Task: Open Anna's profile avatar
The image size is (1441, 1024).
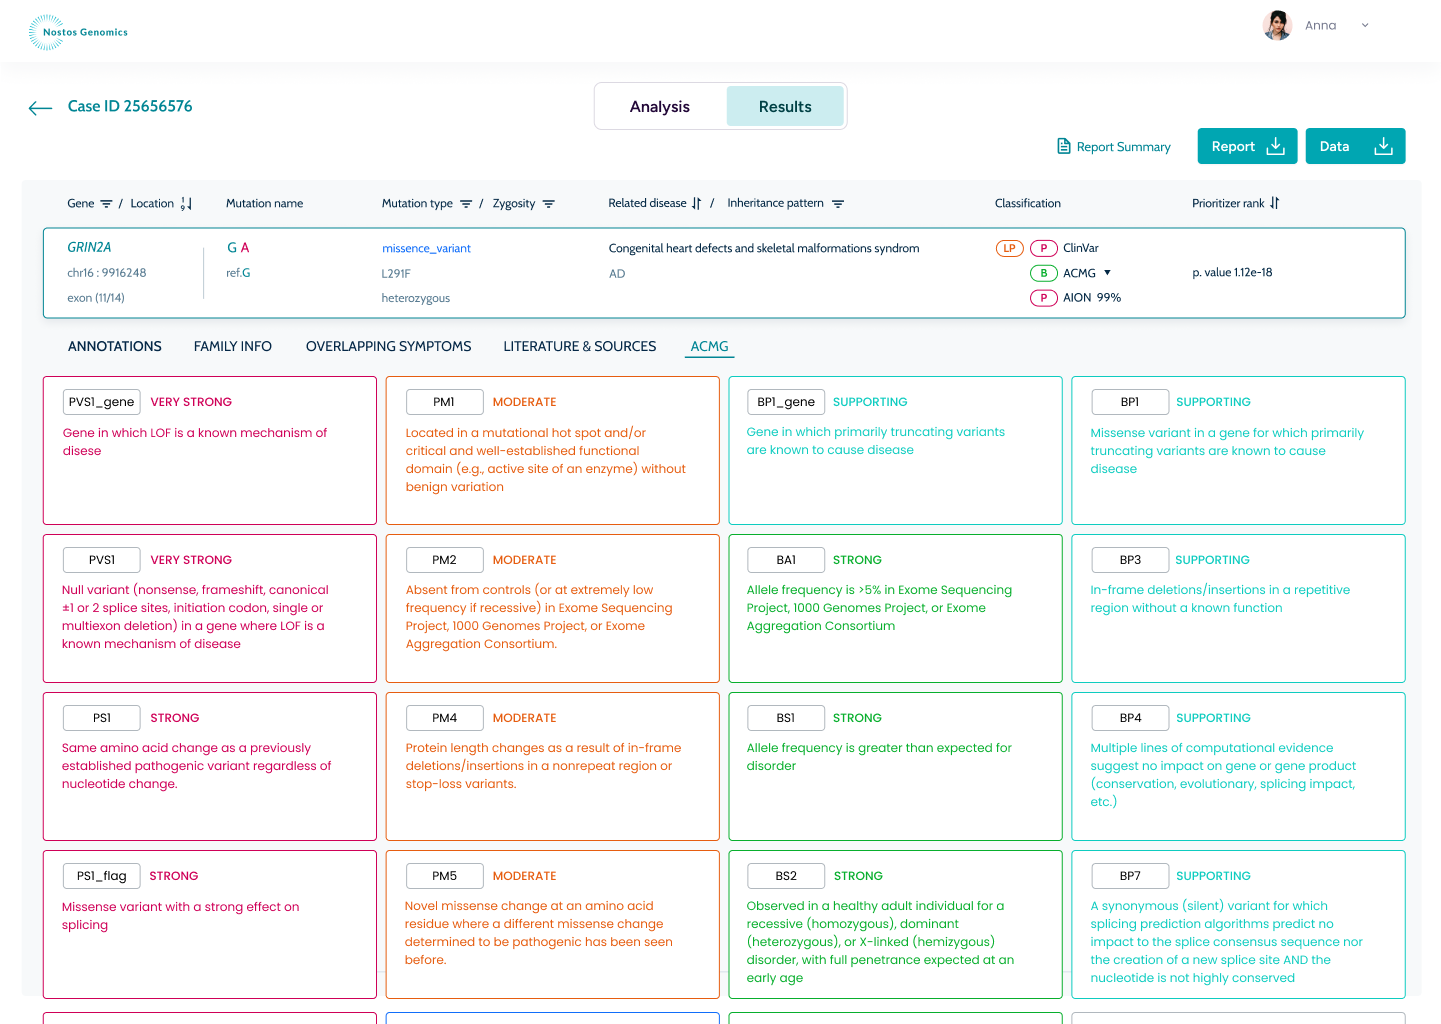Action: (x=1277, y=25)
